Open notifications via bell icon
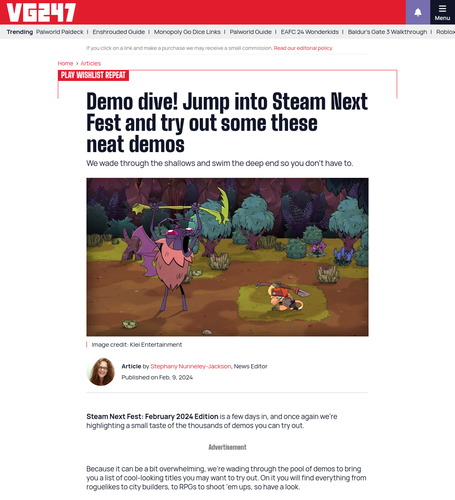455x500 pixels. (x=418, y=12)
